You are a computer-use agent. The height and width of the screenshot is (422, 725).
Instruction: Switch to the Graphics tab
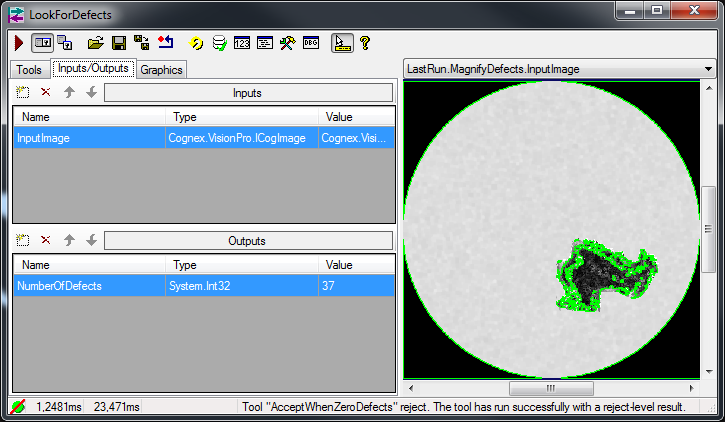coord(161,70)
